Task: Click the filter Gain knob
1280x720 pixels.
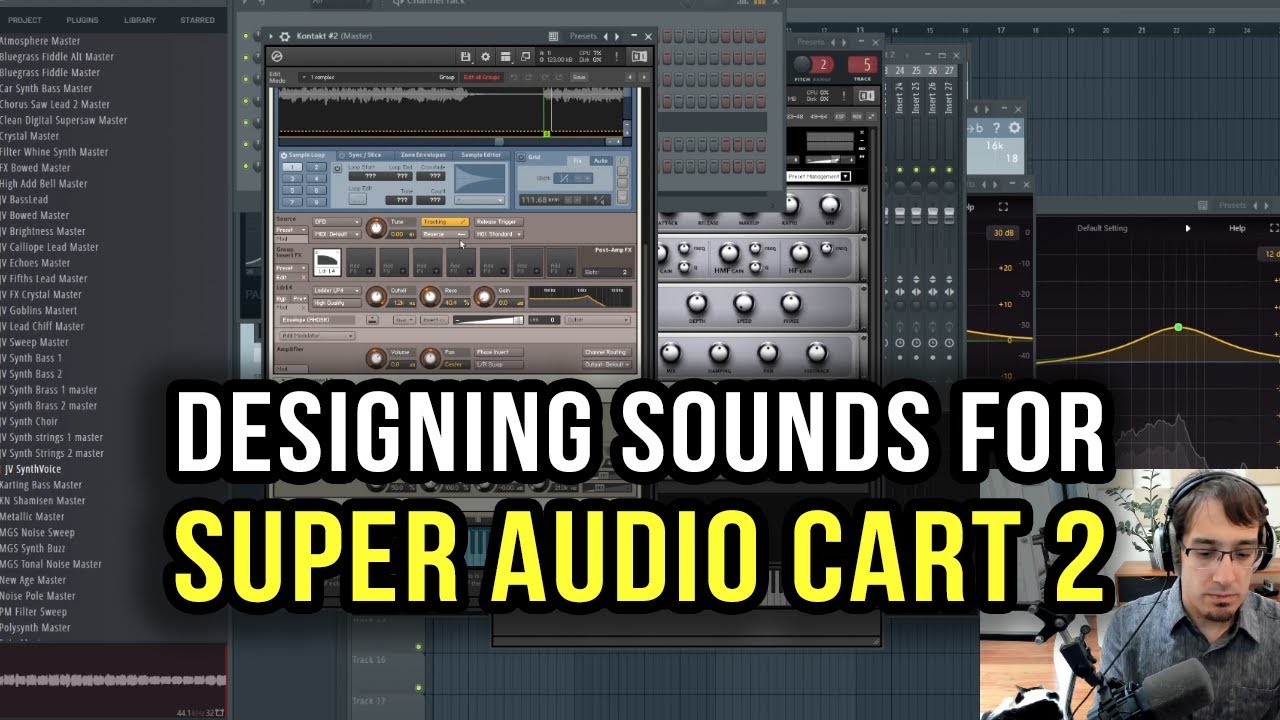Action: coord(484,297)
